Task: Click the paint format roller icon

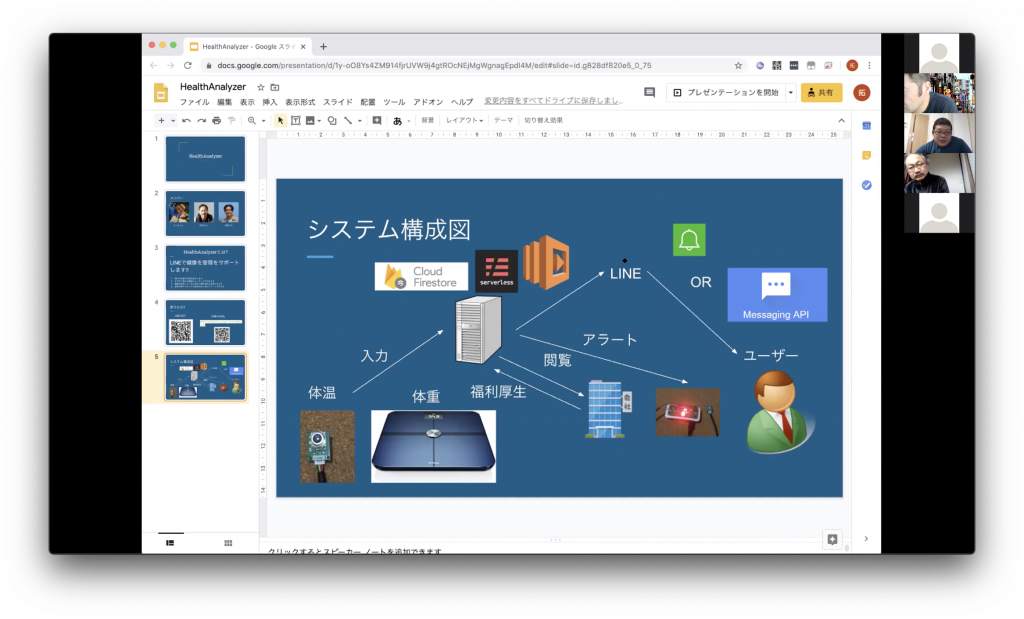Action: (x=232, y=121)
